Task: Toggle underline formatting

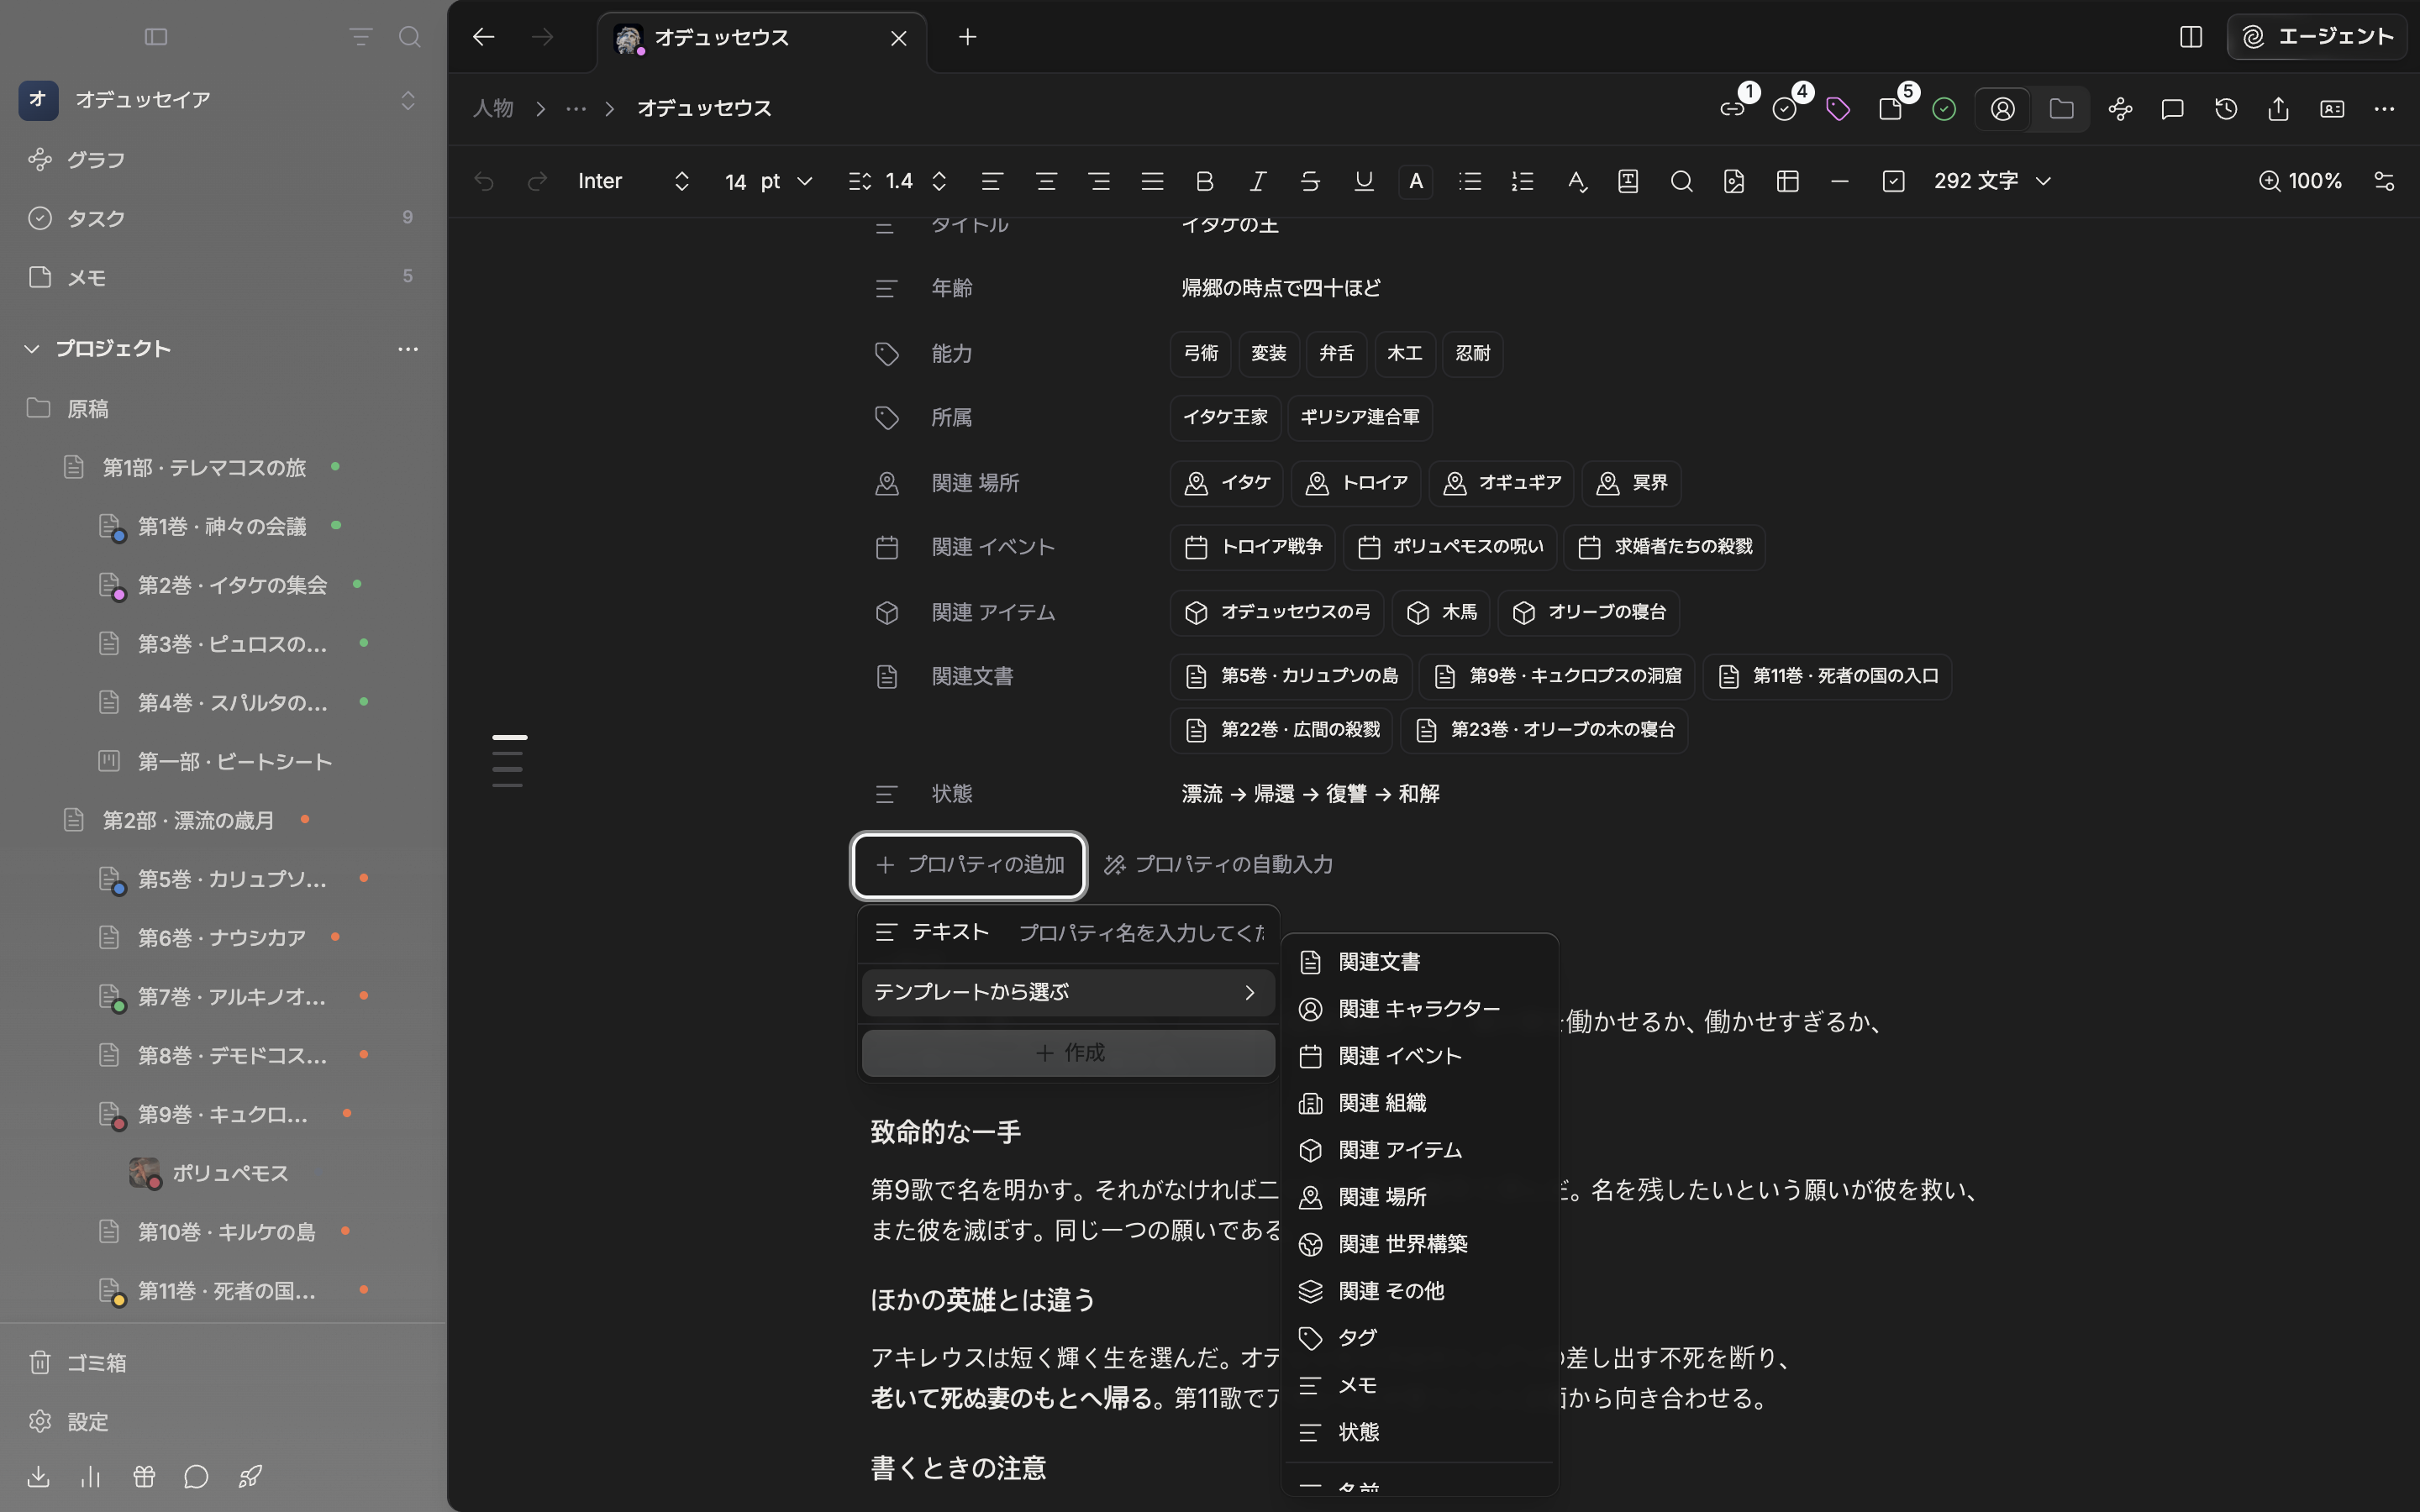Action: tap(1363, 181)
